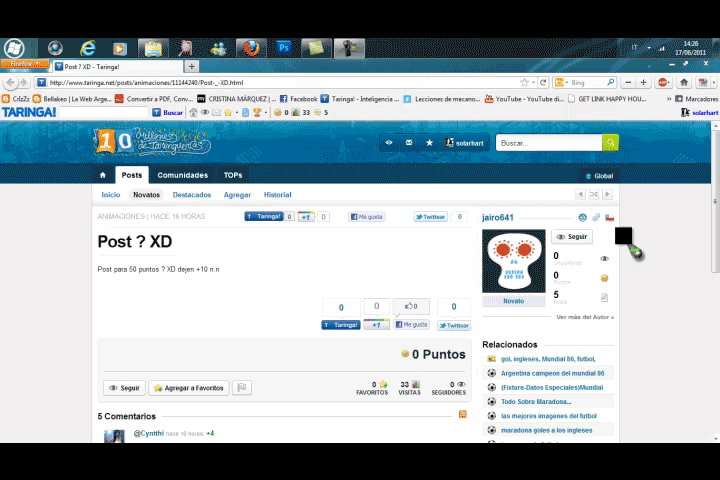
Task: Open the Windows Start menu orb
Action: (14, 48)
